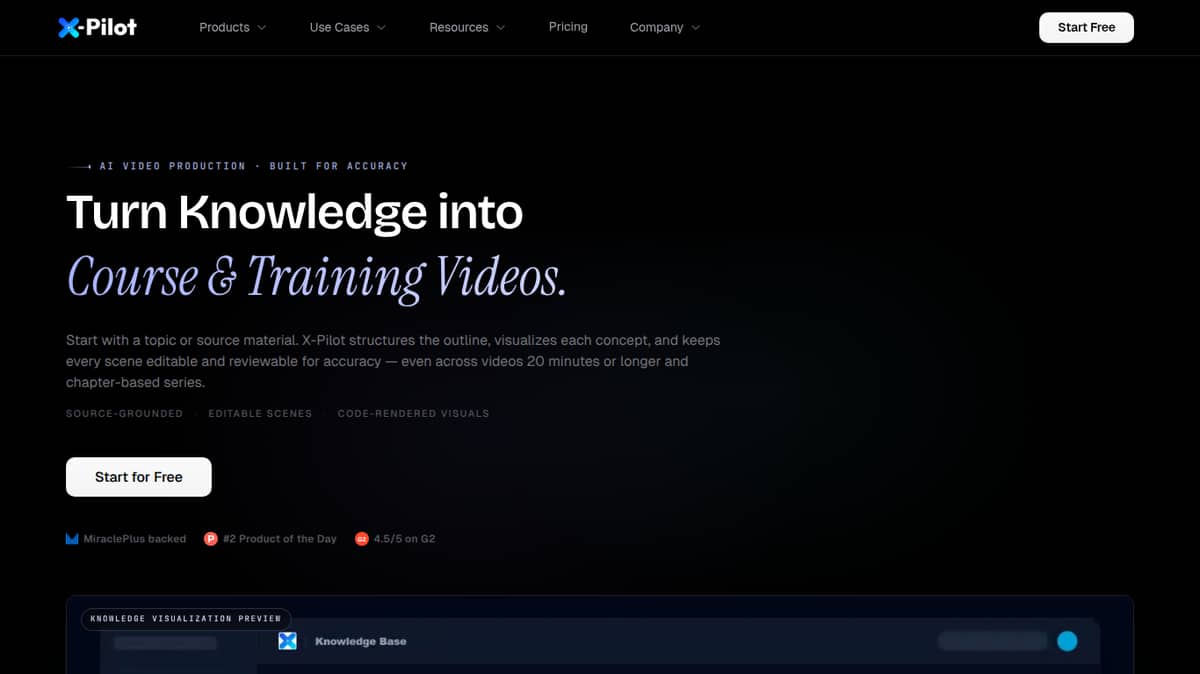
Task: Click the G2 badge icon
Action: point(362,539)
